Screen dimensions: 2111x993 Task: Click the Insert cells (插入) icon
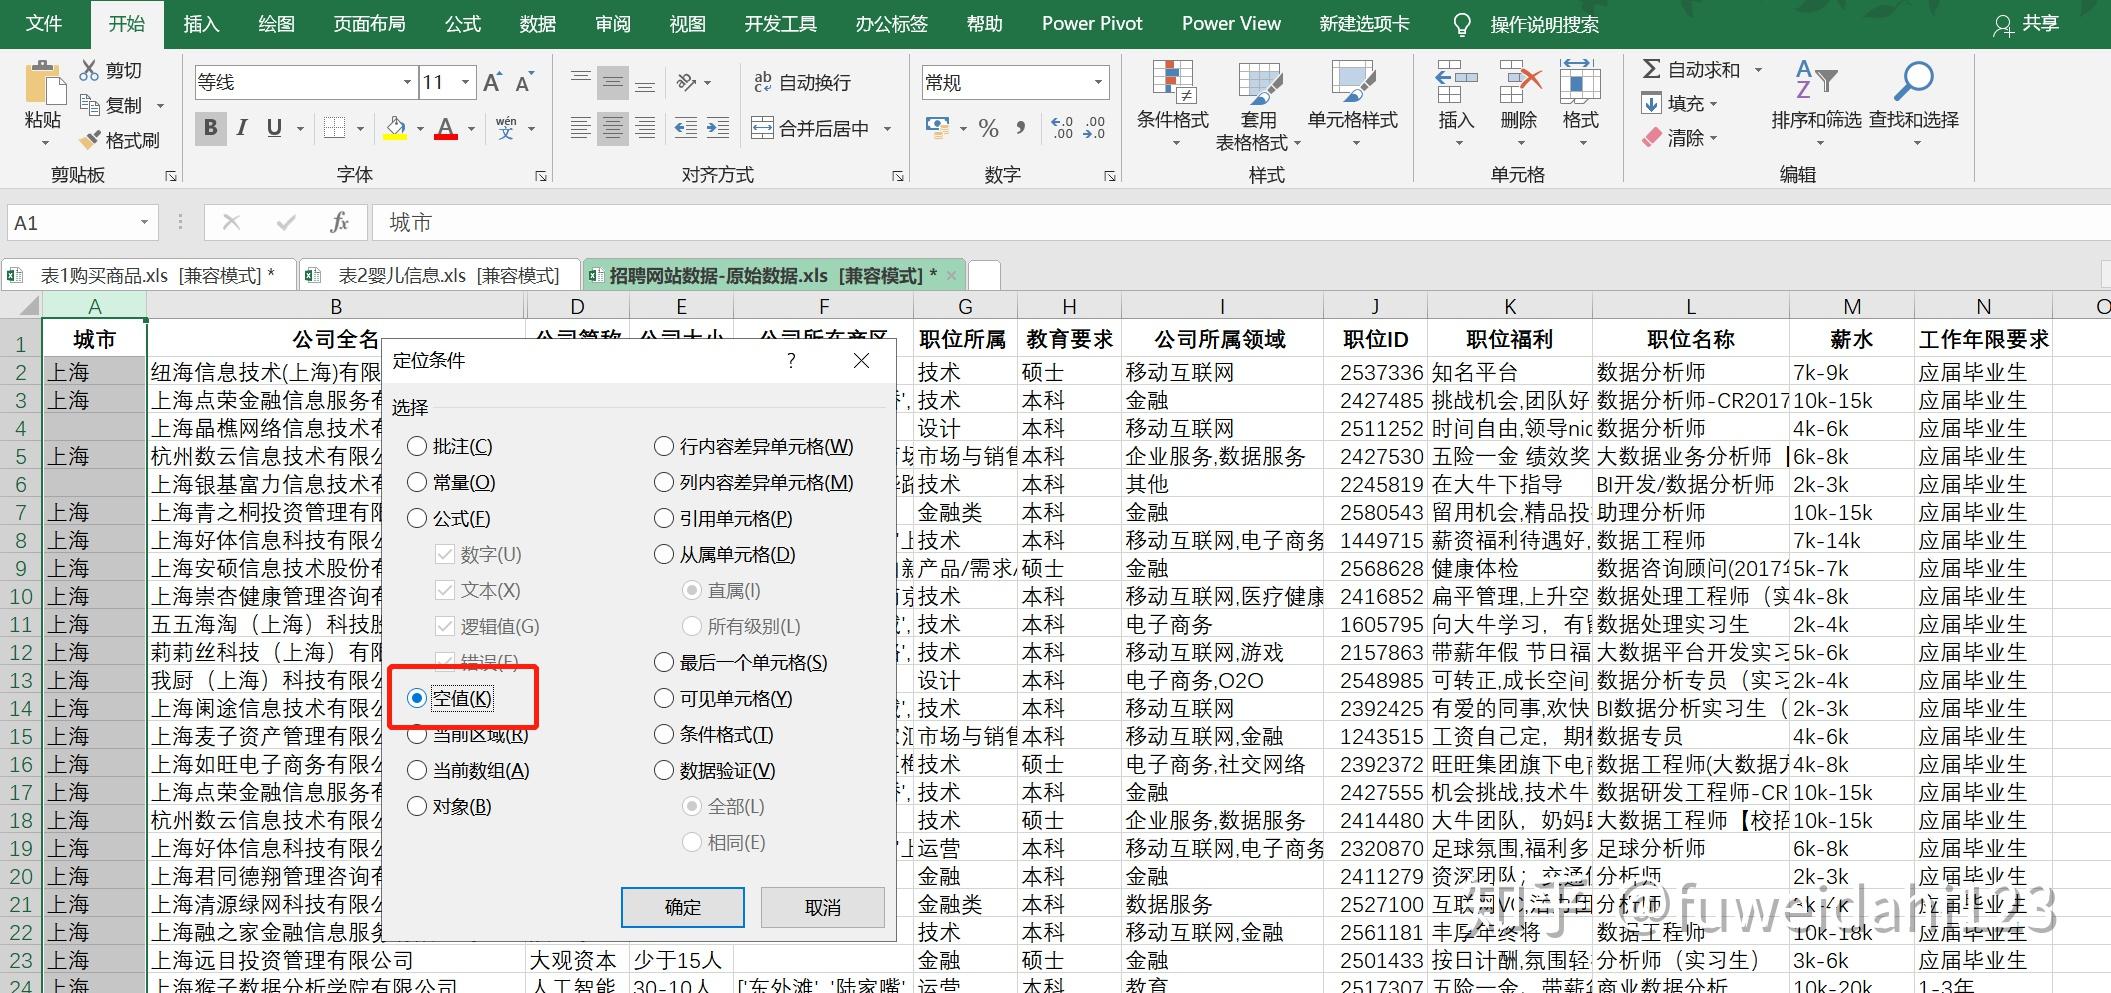(x=1456, y=82)
